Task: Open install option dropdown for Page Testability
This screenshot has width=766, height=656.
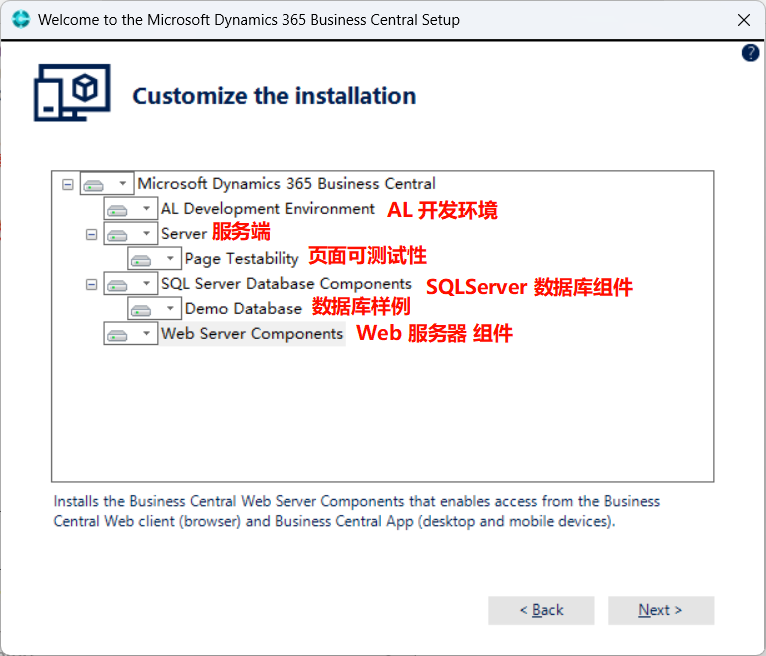Action: tap(154, 258)
